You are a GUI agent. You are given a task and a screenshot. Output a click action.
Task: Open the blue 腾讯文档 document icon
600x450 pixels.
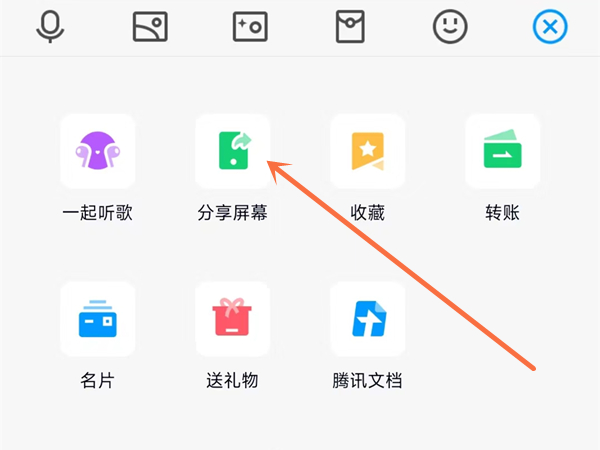367,319
